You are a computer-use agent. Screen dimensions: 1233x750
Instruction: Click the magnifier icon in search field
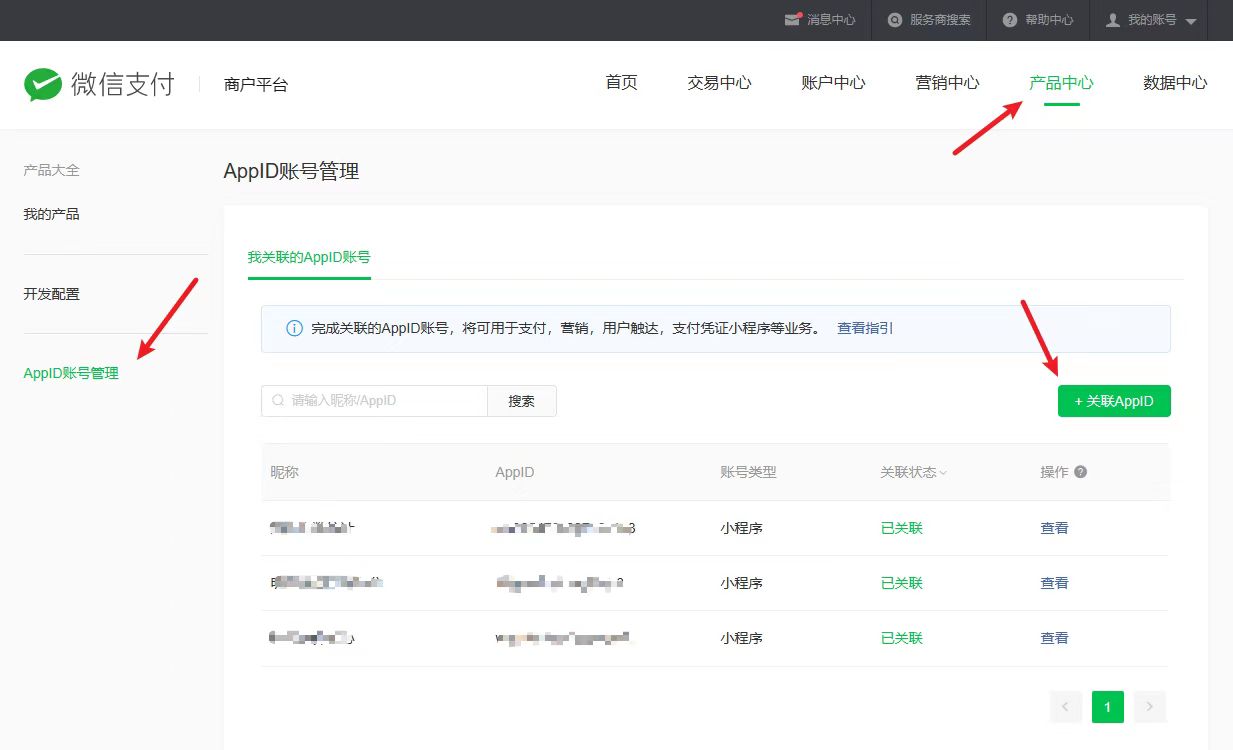pyautogui.click(x=278, y=401)
